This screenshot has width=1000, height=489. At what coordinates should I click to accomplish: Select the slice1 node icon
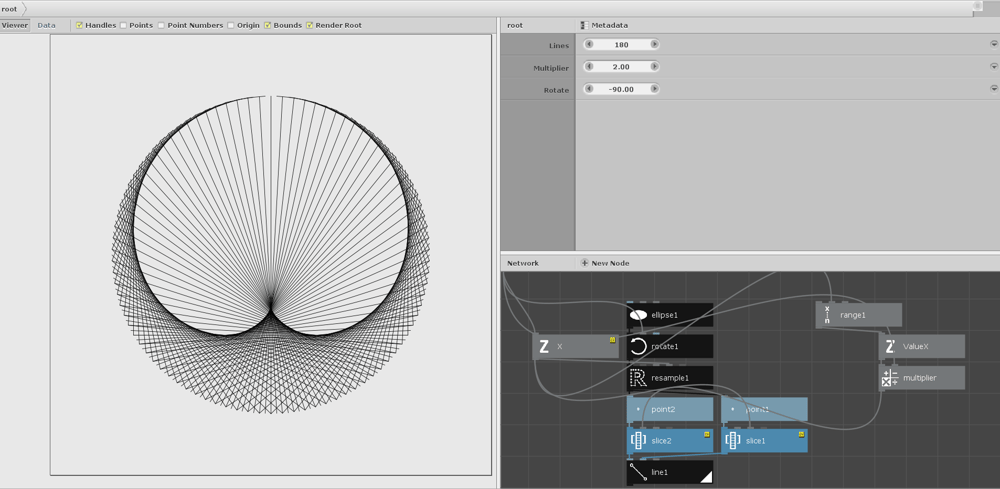(x=732, y=440)
